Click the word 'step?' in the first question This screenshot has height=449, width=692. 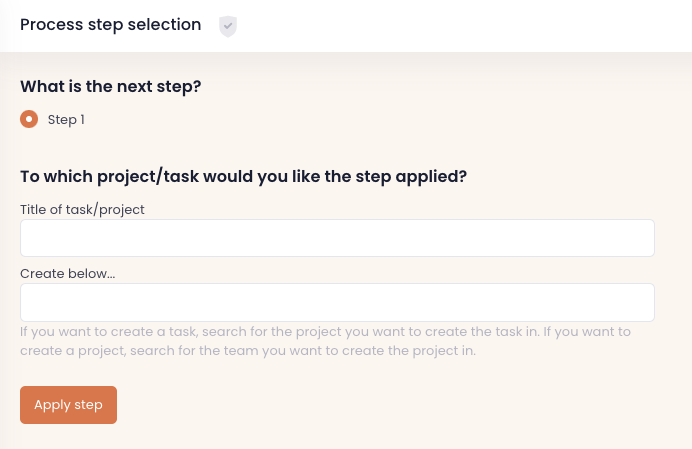[x=179, y=86]
